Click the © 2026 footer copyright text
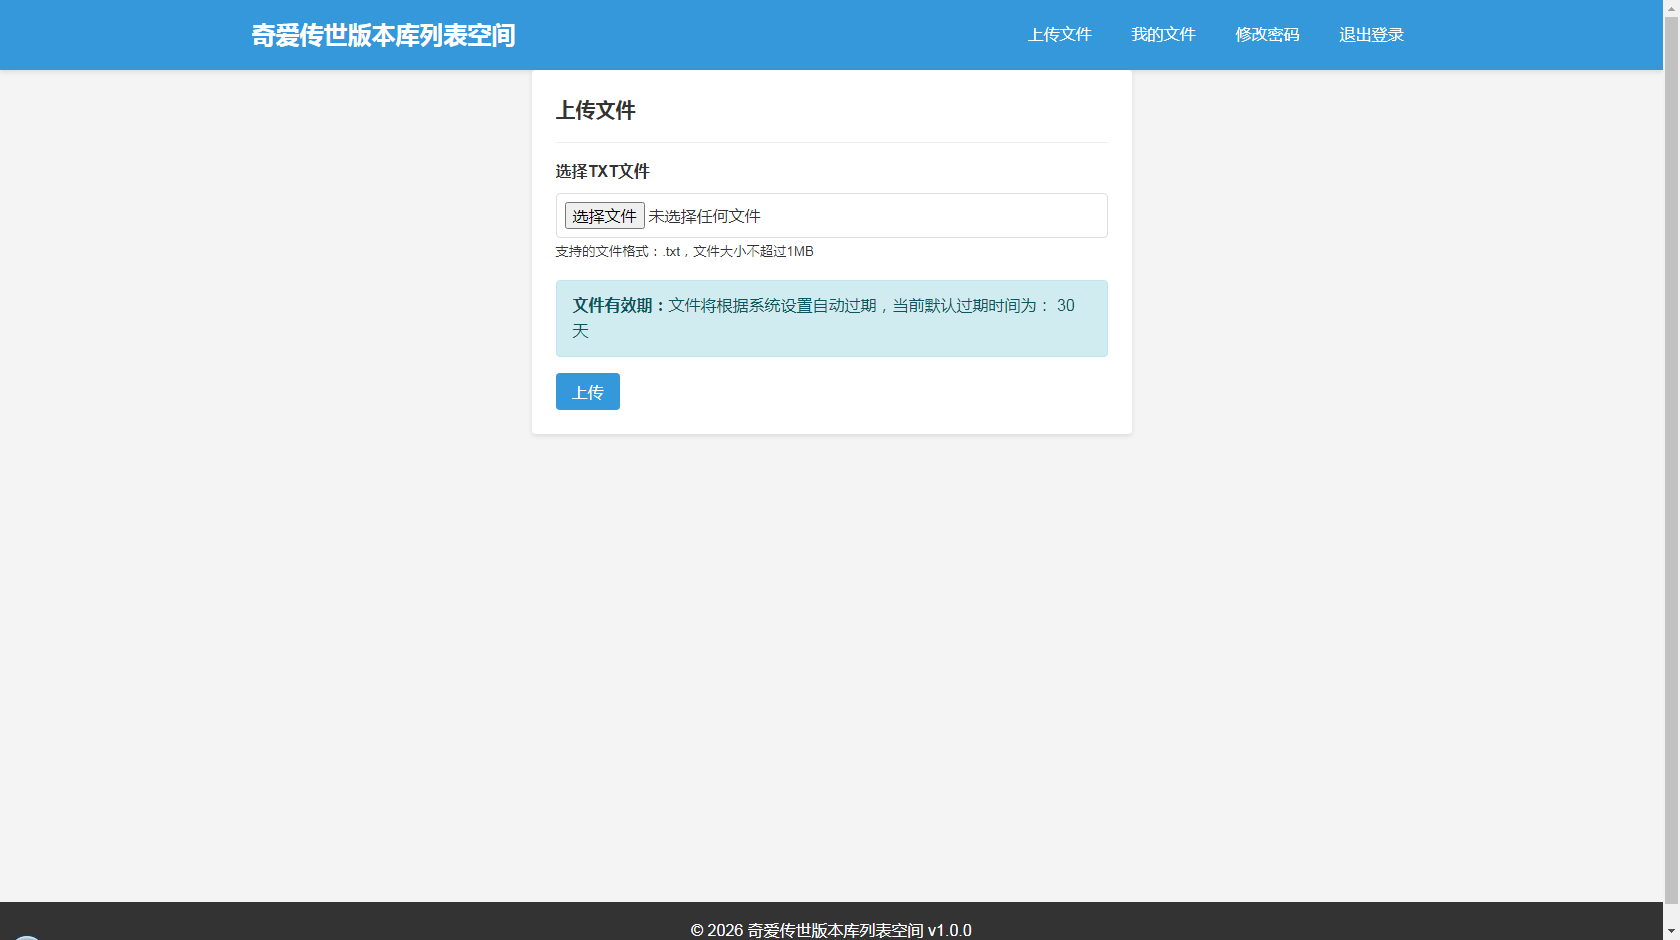The image size is (1680, 940). [x=716, y=930]
